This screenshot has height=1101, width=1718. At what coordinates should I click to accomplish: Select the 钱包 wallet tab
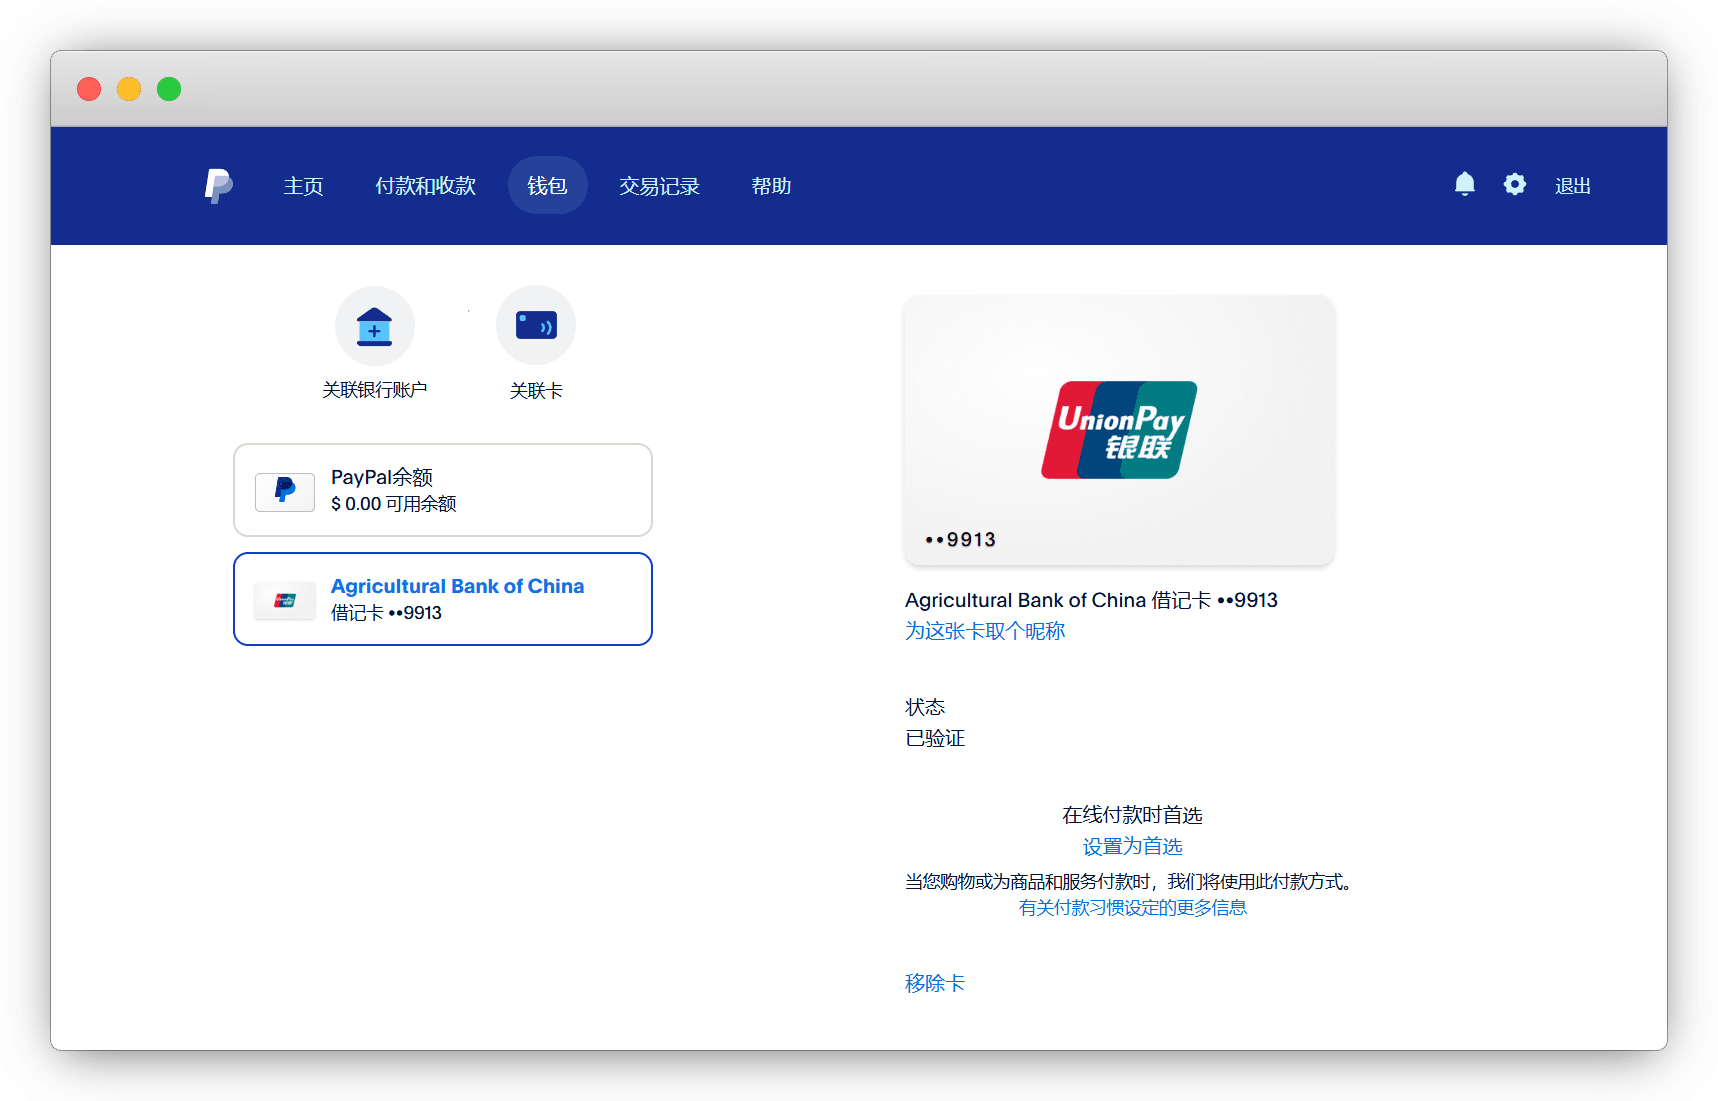pyautogui.click(x=547, y=186)
